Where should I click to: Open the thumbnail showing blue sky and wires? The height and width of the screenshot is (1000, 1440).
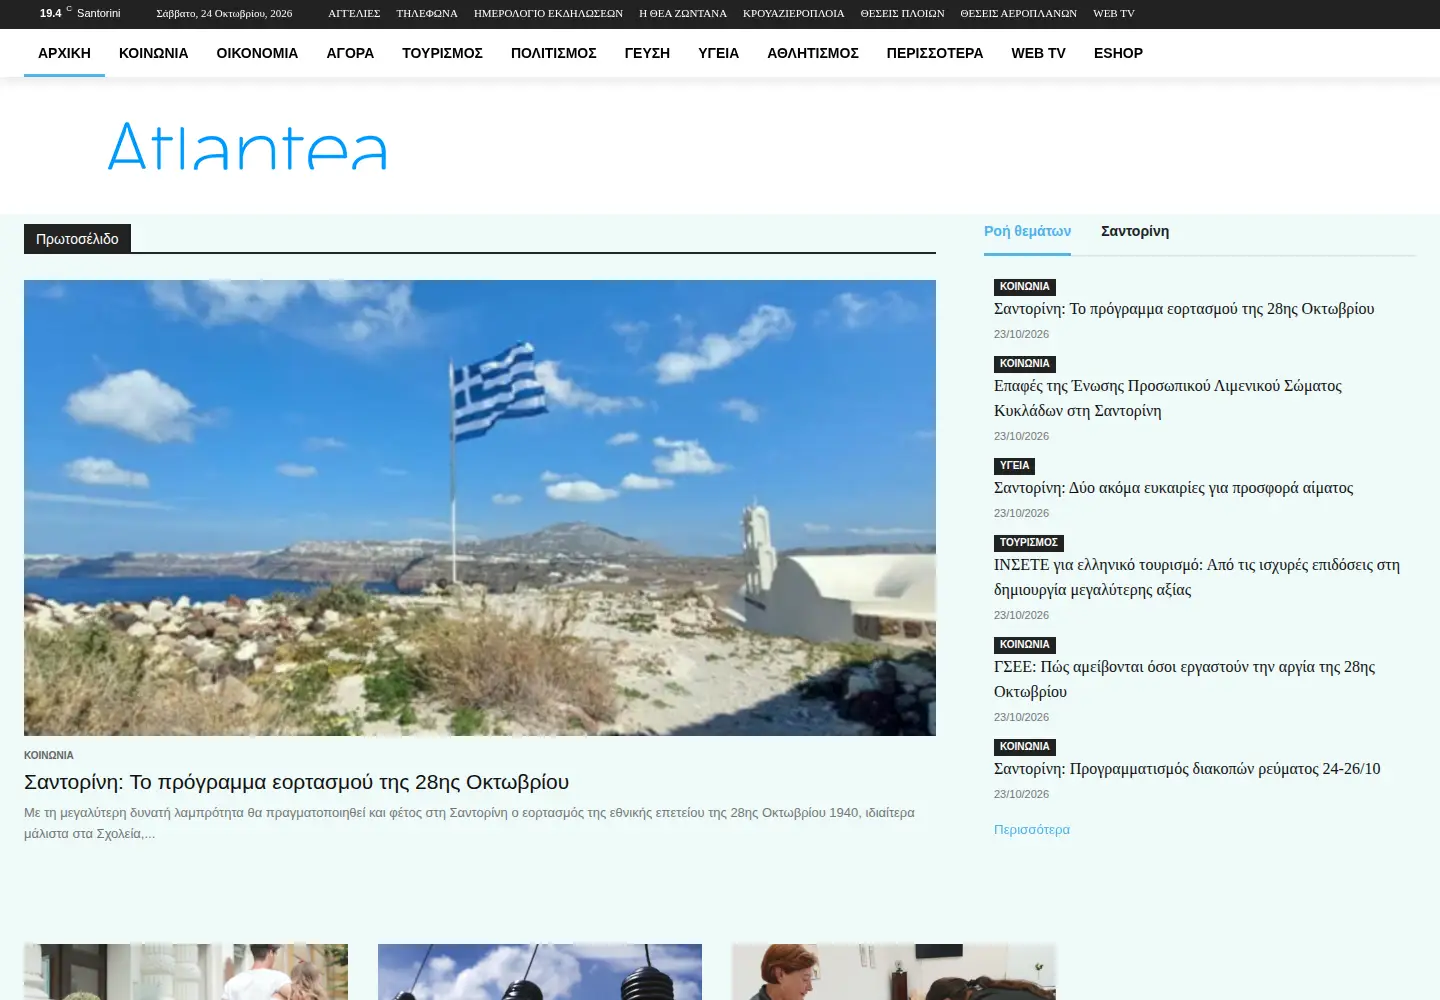[x=540, y=972]
